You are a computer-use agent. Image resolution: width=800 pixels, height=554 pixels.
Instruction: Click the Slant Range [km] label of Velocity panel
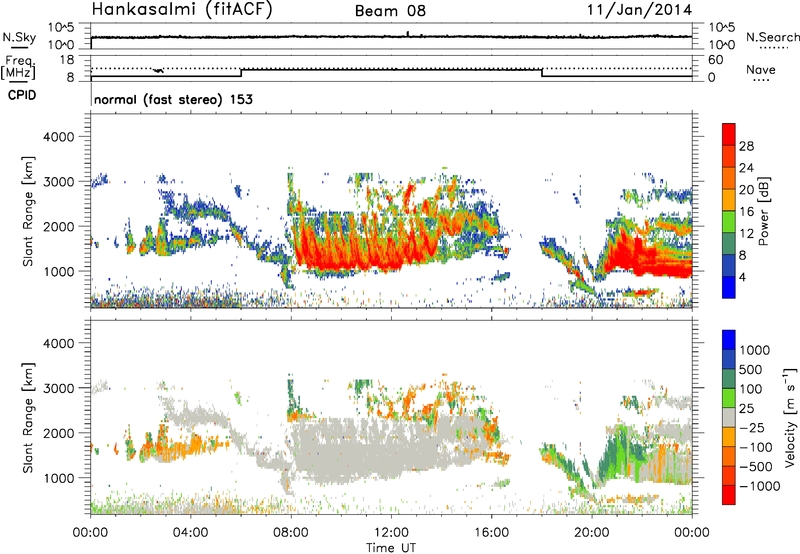point(28,417)
